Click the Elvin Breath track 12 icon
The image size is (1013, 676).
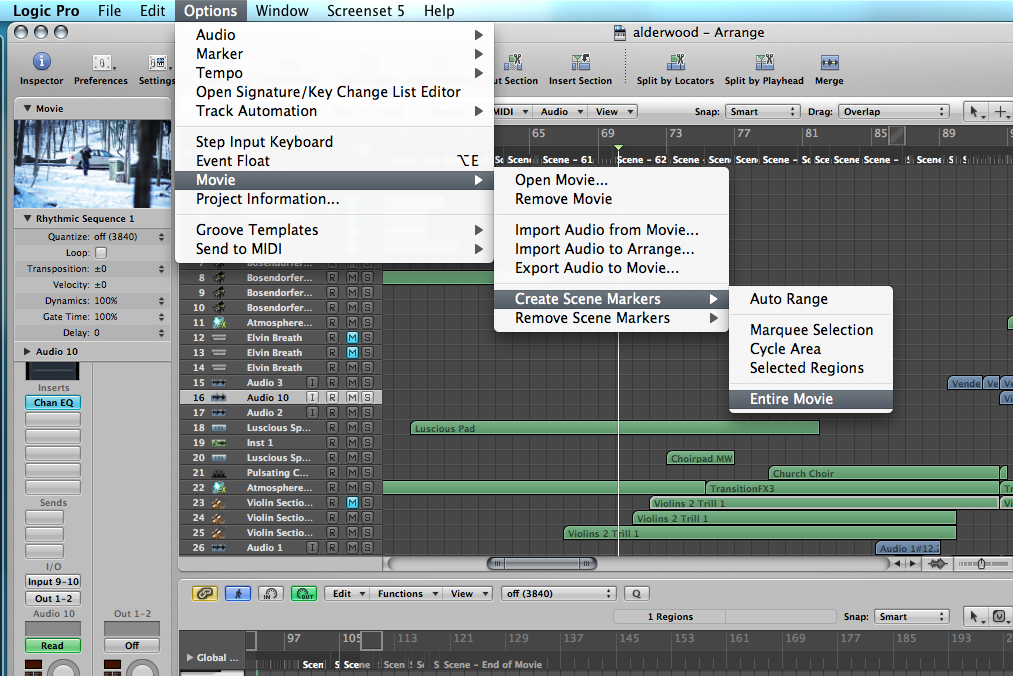click(x=219, y=337)
